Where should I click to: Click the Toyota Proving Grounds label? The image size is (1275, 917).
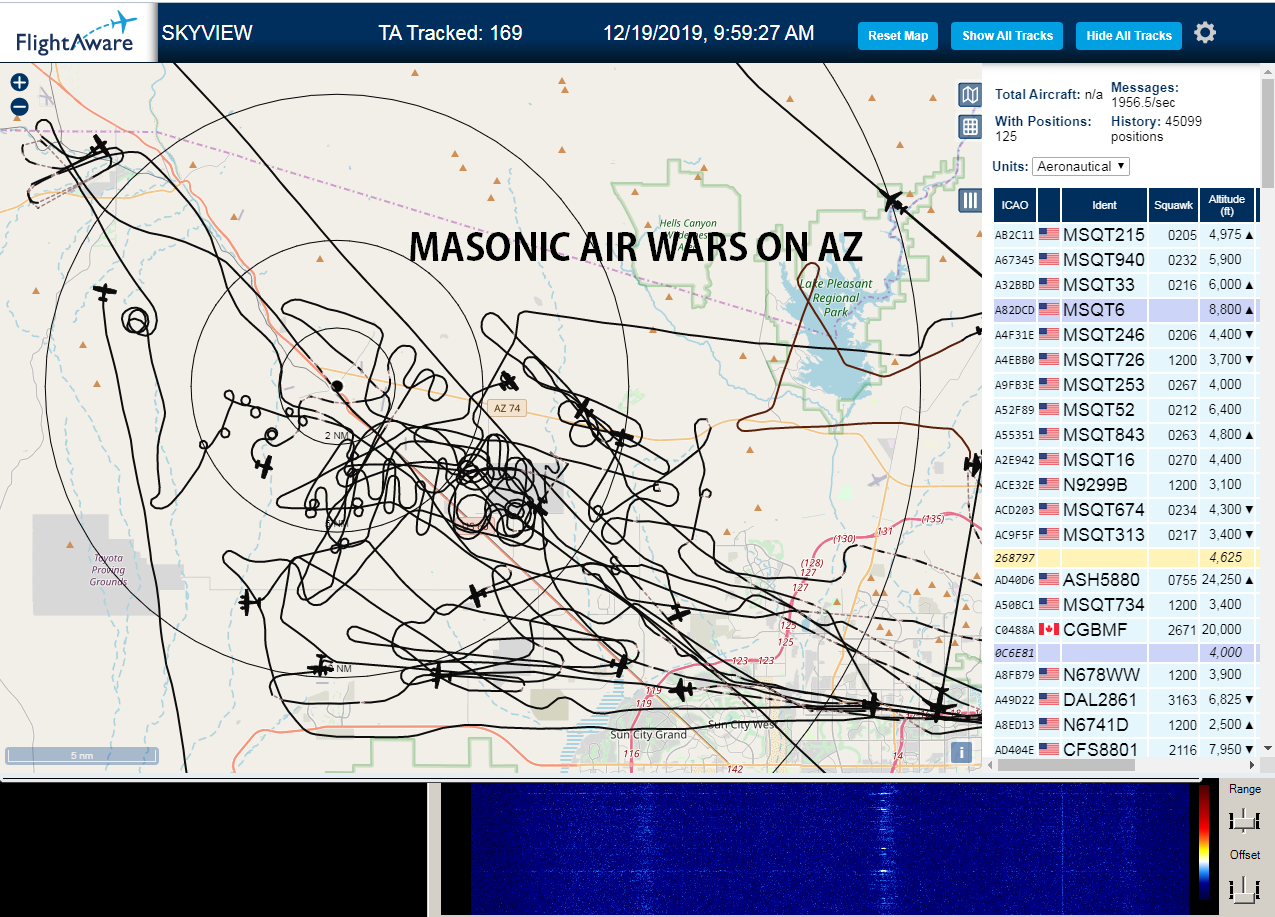coord(109,570)
